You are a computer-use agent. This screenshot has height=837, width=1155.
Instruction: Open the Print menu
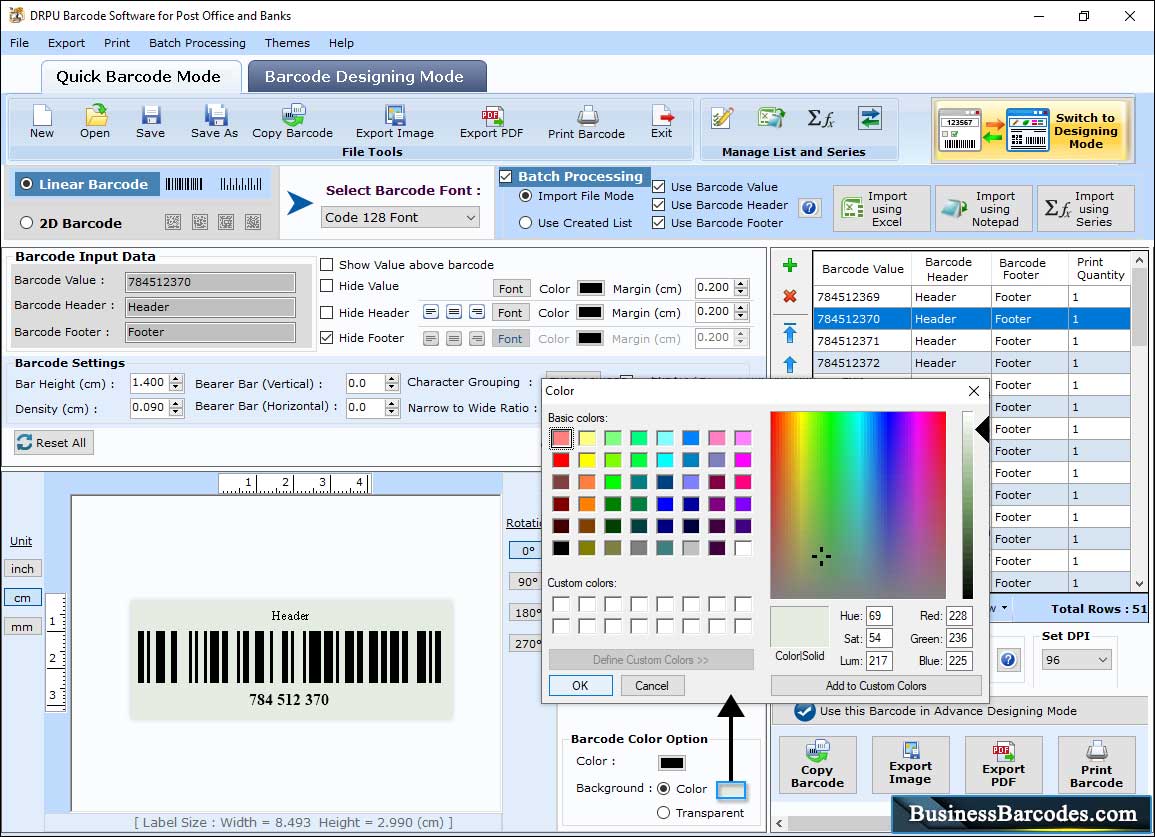pos(116,43)
